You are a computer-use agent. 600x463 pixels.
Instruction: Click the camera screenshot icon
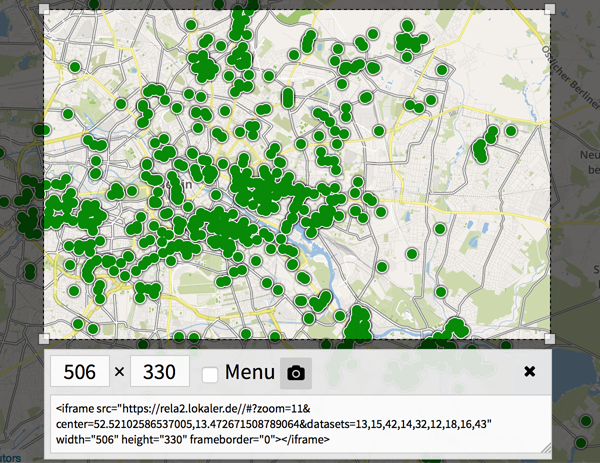click(296, 373)
